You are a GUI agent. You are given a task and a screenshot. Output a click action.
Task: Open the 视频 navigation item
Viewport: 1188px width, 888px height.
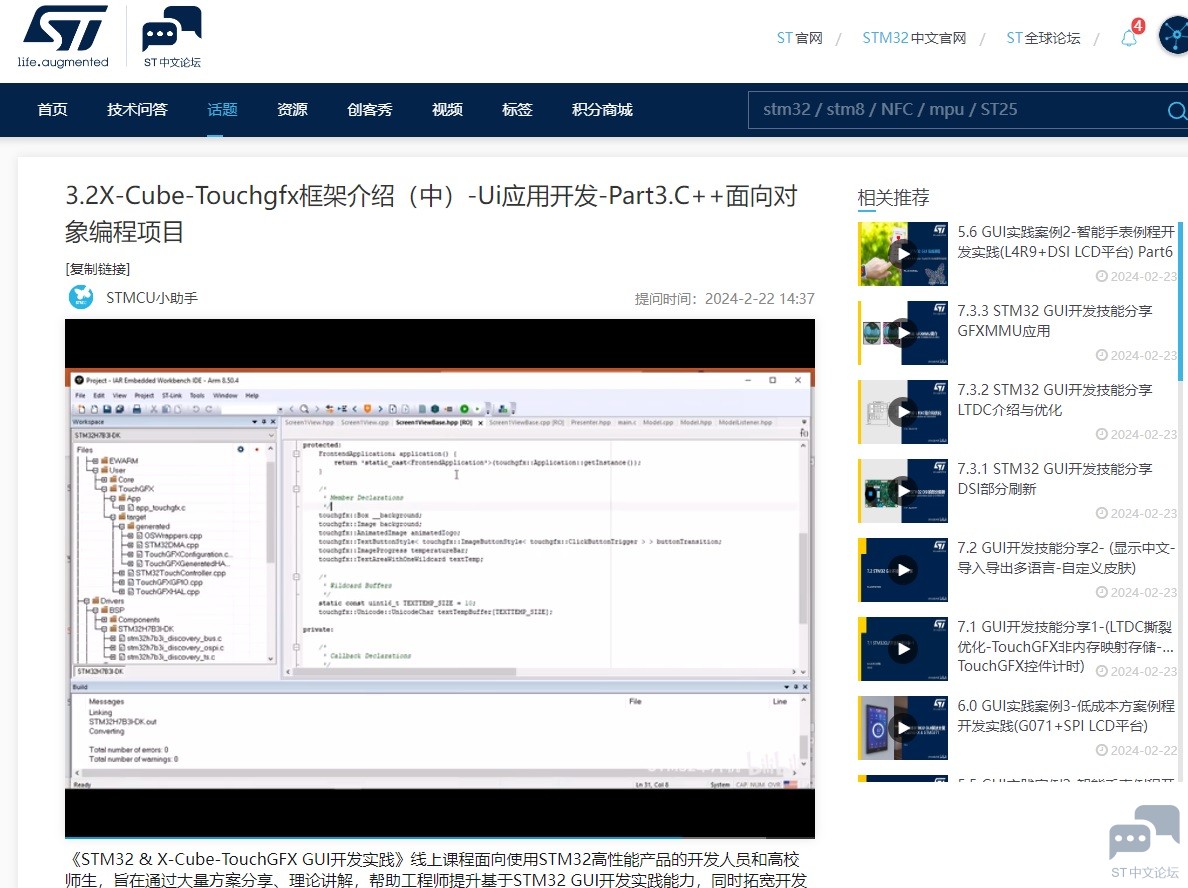[447, 110]
